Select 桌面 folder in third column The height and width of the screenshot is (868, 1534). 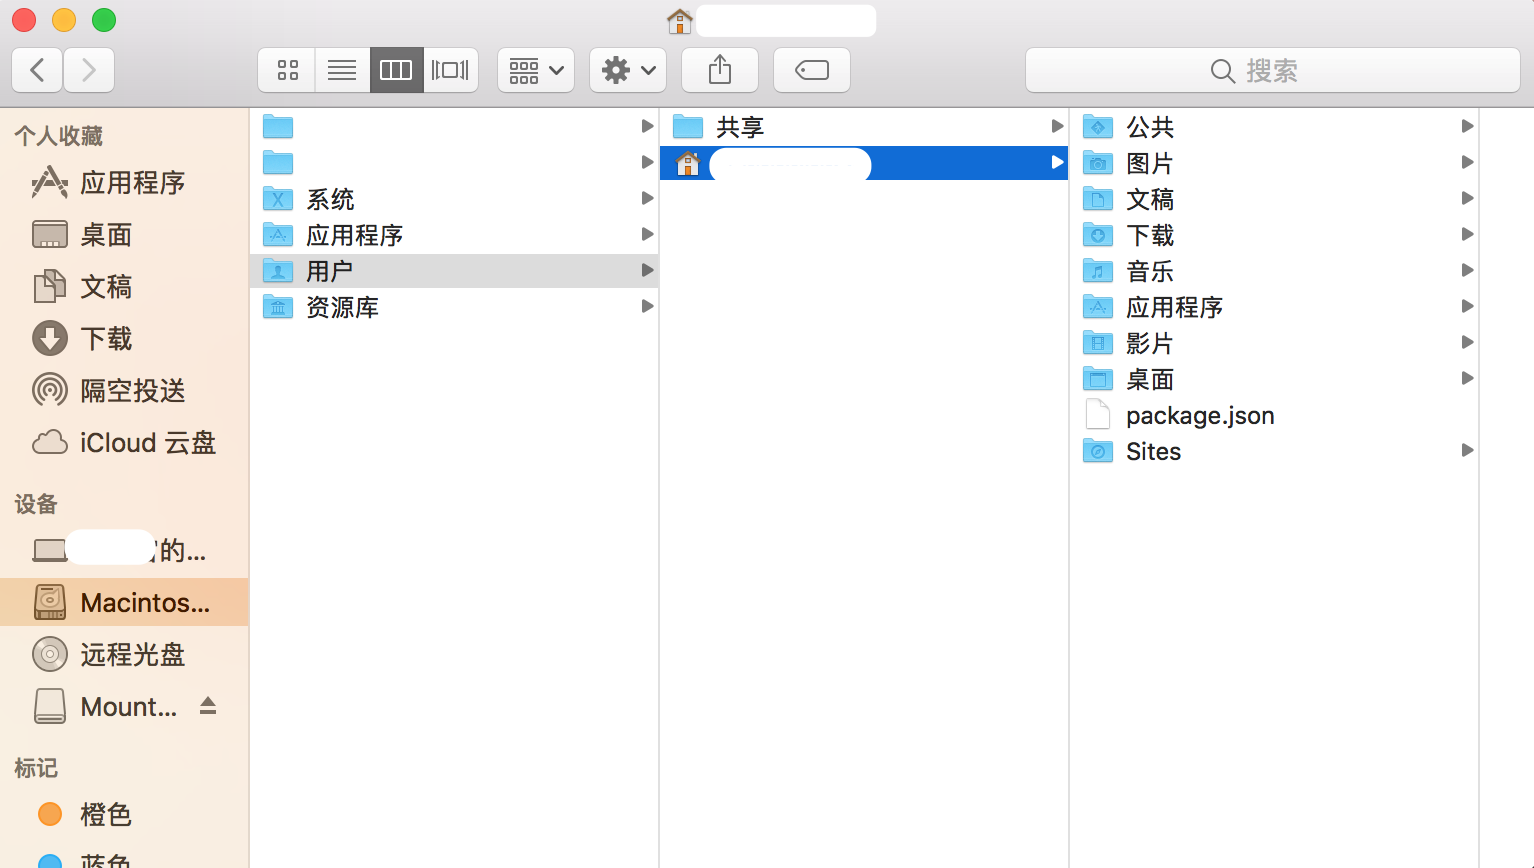(1274, 379)
